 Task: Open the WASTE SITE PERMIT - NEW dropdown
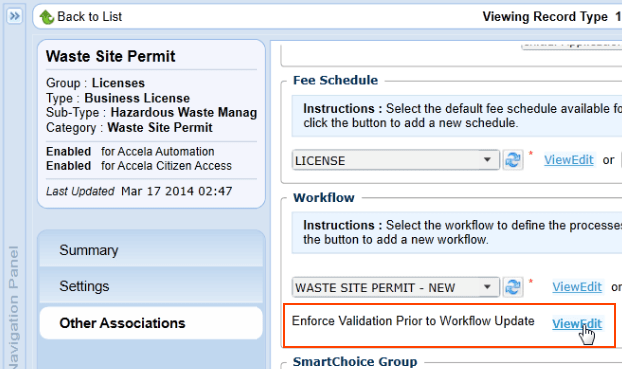pyautogui.click(x=395, y=287)
